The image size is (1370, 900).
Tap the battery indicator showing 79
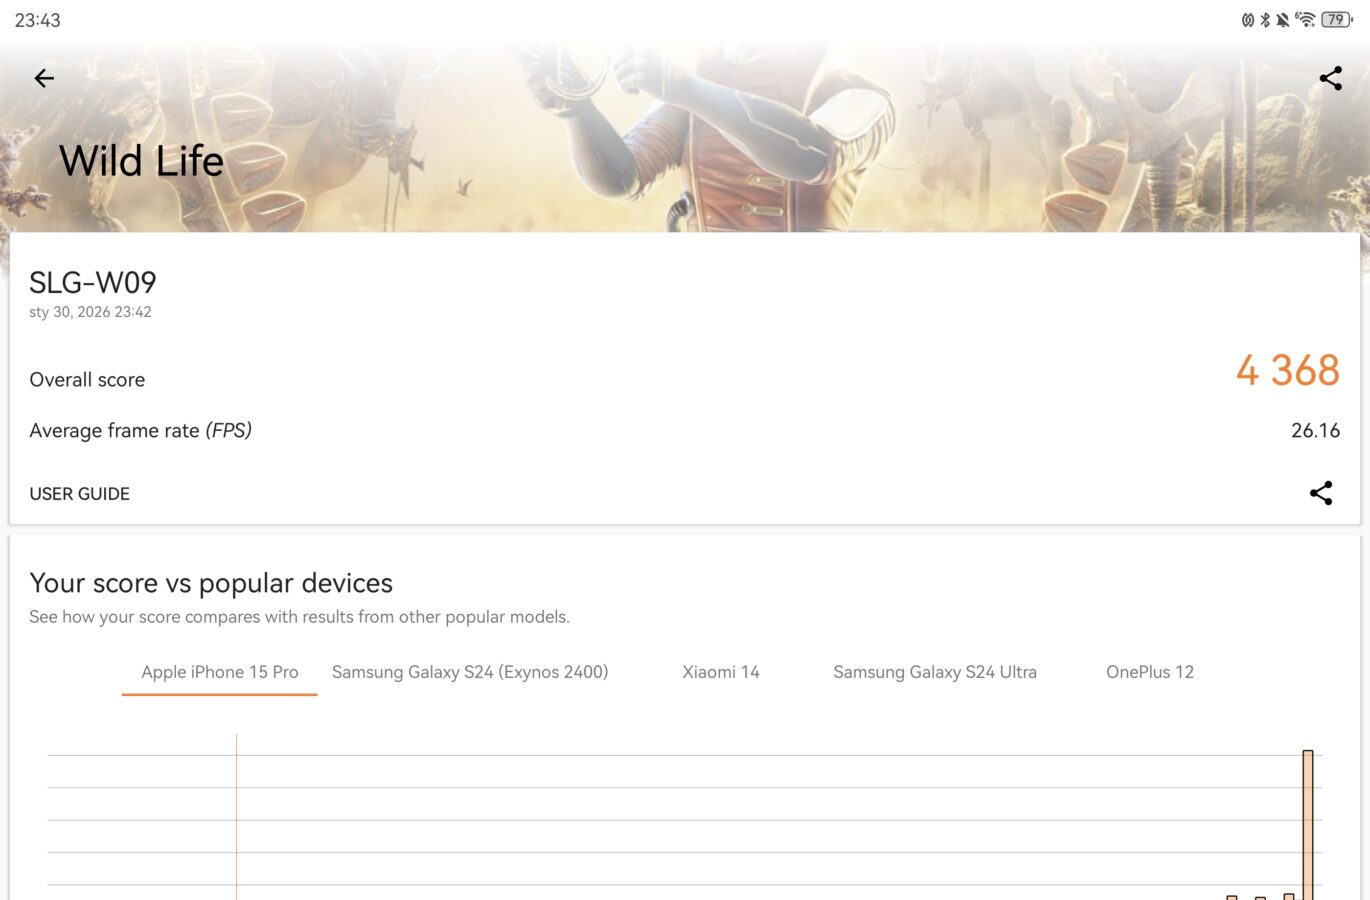(x=1335, y=20)
